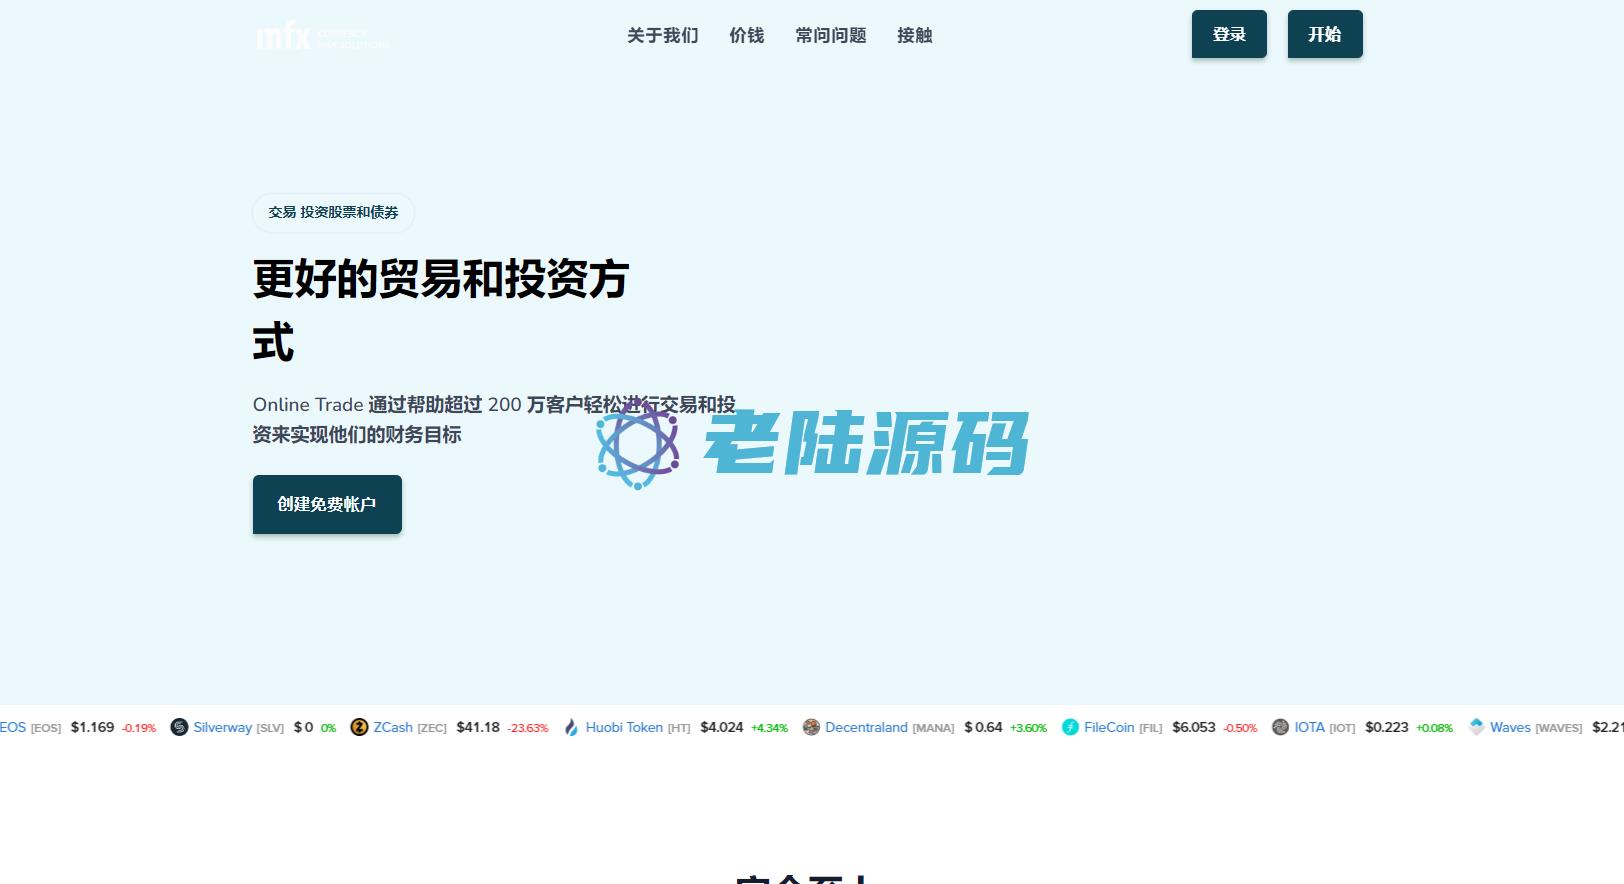The height and width of the screenshot is (884, 1624).
Task: Click the IOTA coin icon
Action: coord(1280,727)
